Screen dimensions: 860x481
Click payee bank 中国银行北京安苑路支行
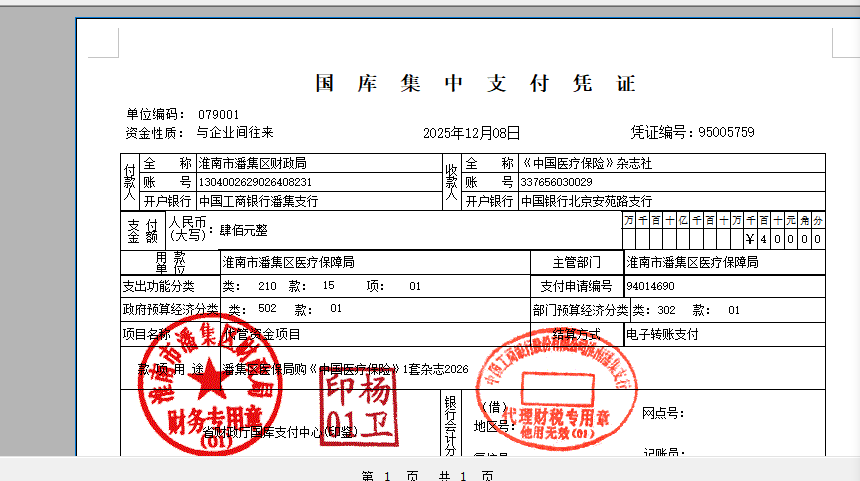tap(586, 201)
